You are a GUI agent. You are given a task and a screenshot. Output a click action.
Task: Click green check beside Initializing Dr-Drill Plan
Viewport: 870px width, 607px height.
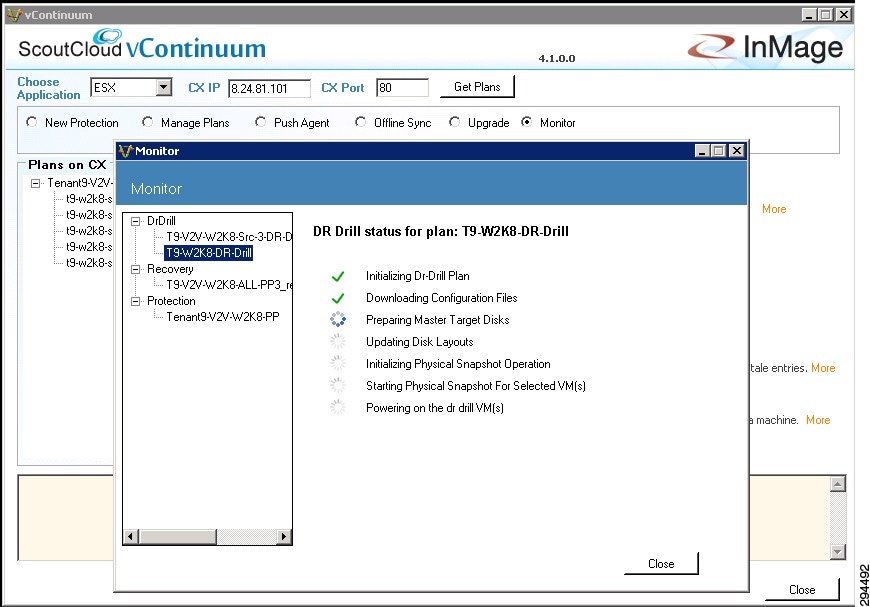pyautogui.click(x=337, y=276)
